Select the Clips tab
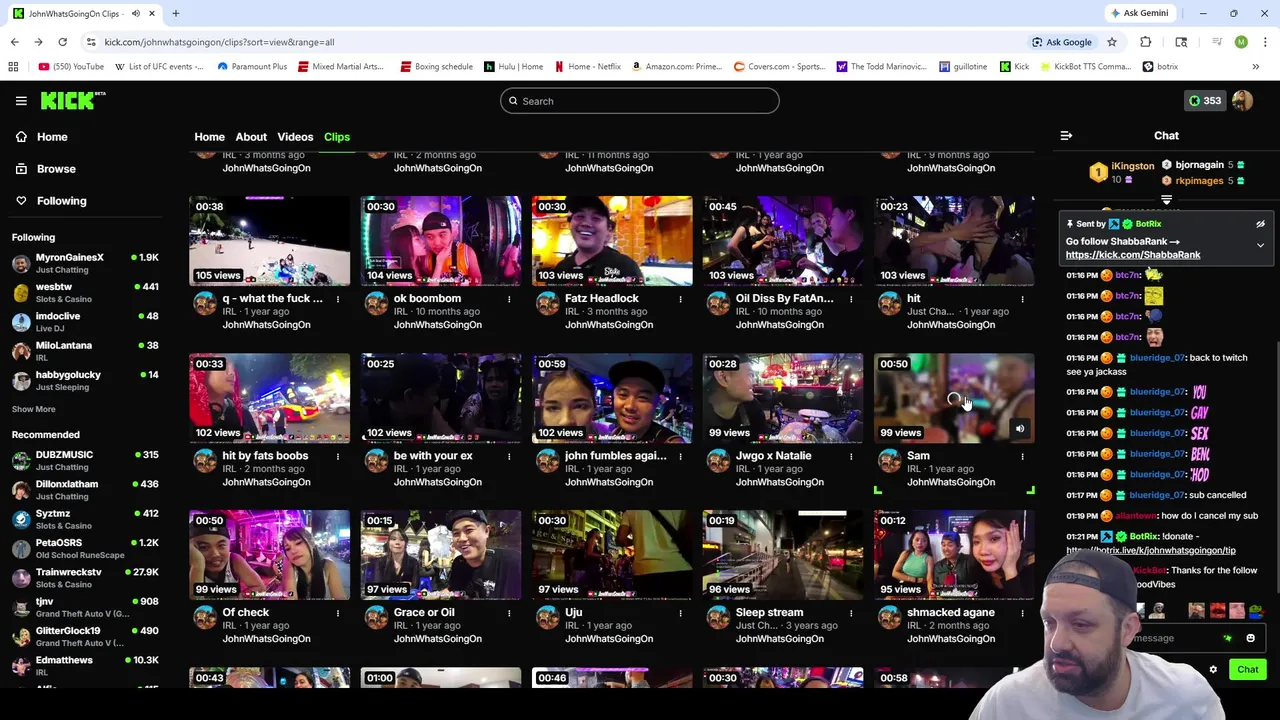 336,137
